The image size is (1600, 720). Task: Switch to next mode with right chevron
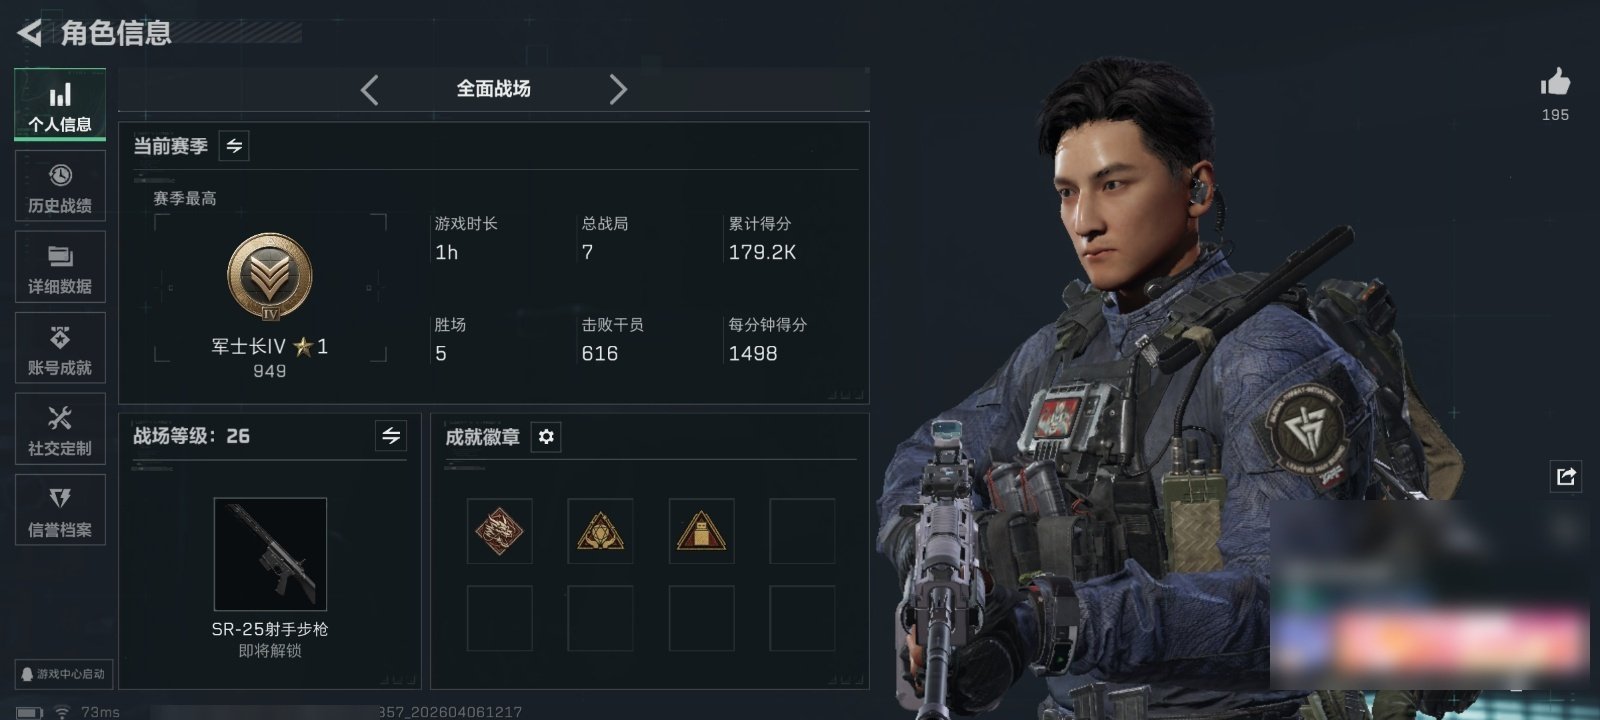point(618,90)
